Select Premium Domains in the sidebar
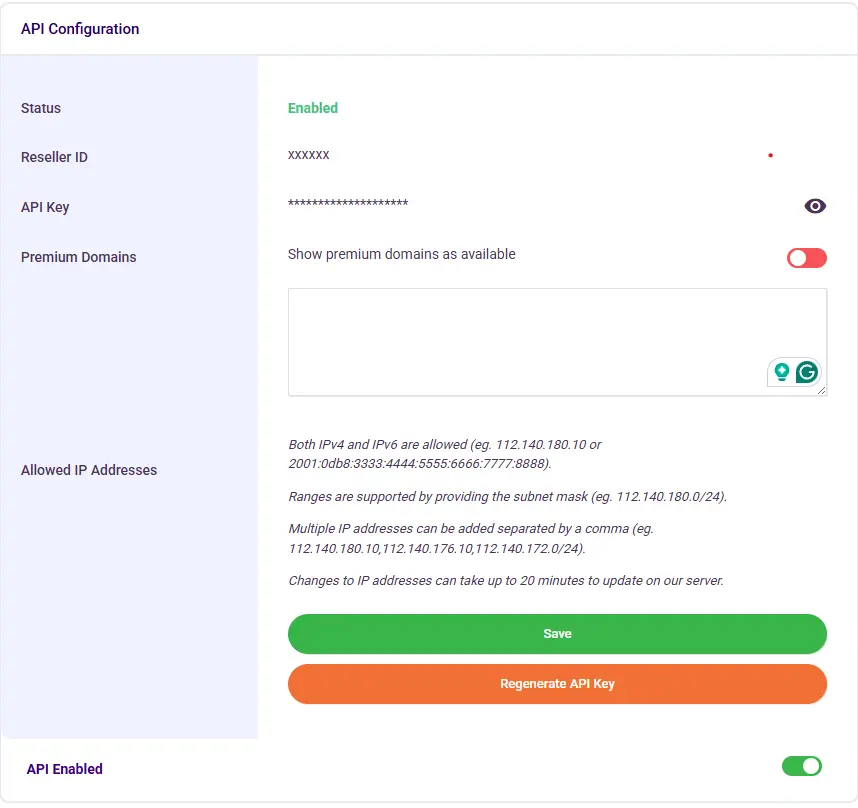 78,257
